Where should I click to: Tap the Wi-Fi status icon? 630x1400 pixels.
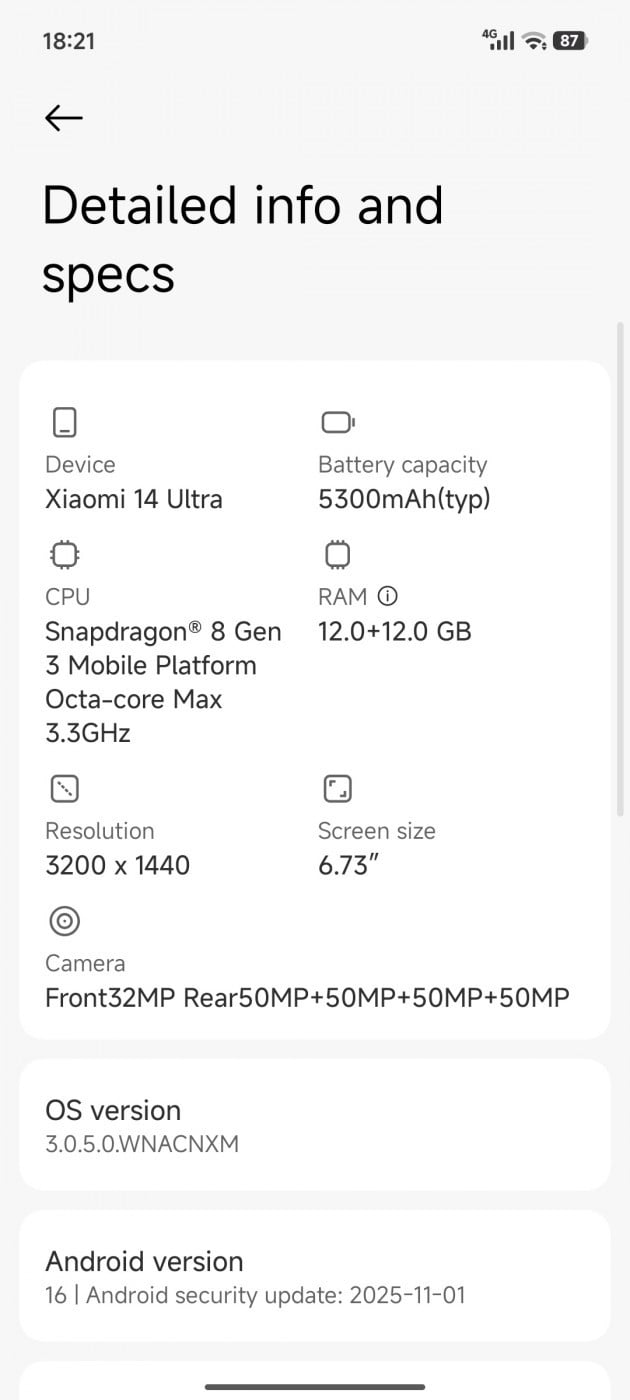[535, 41]
